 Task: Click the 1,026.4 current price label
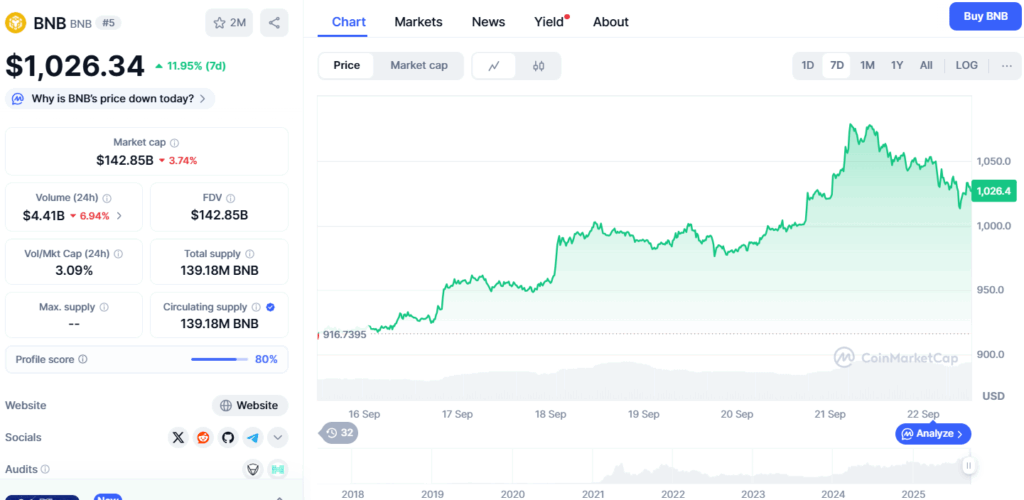point(994,191)
